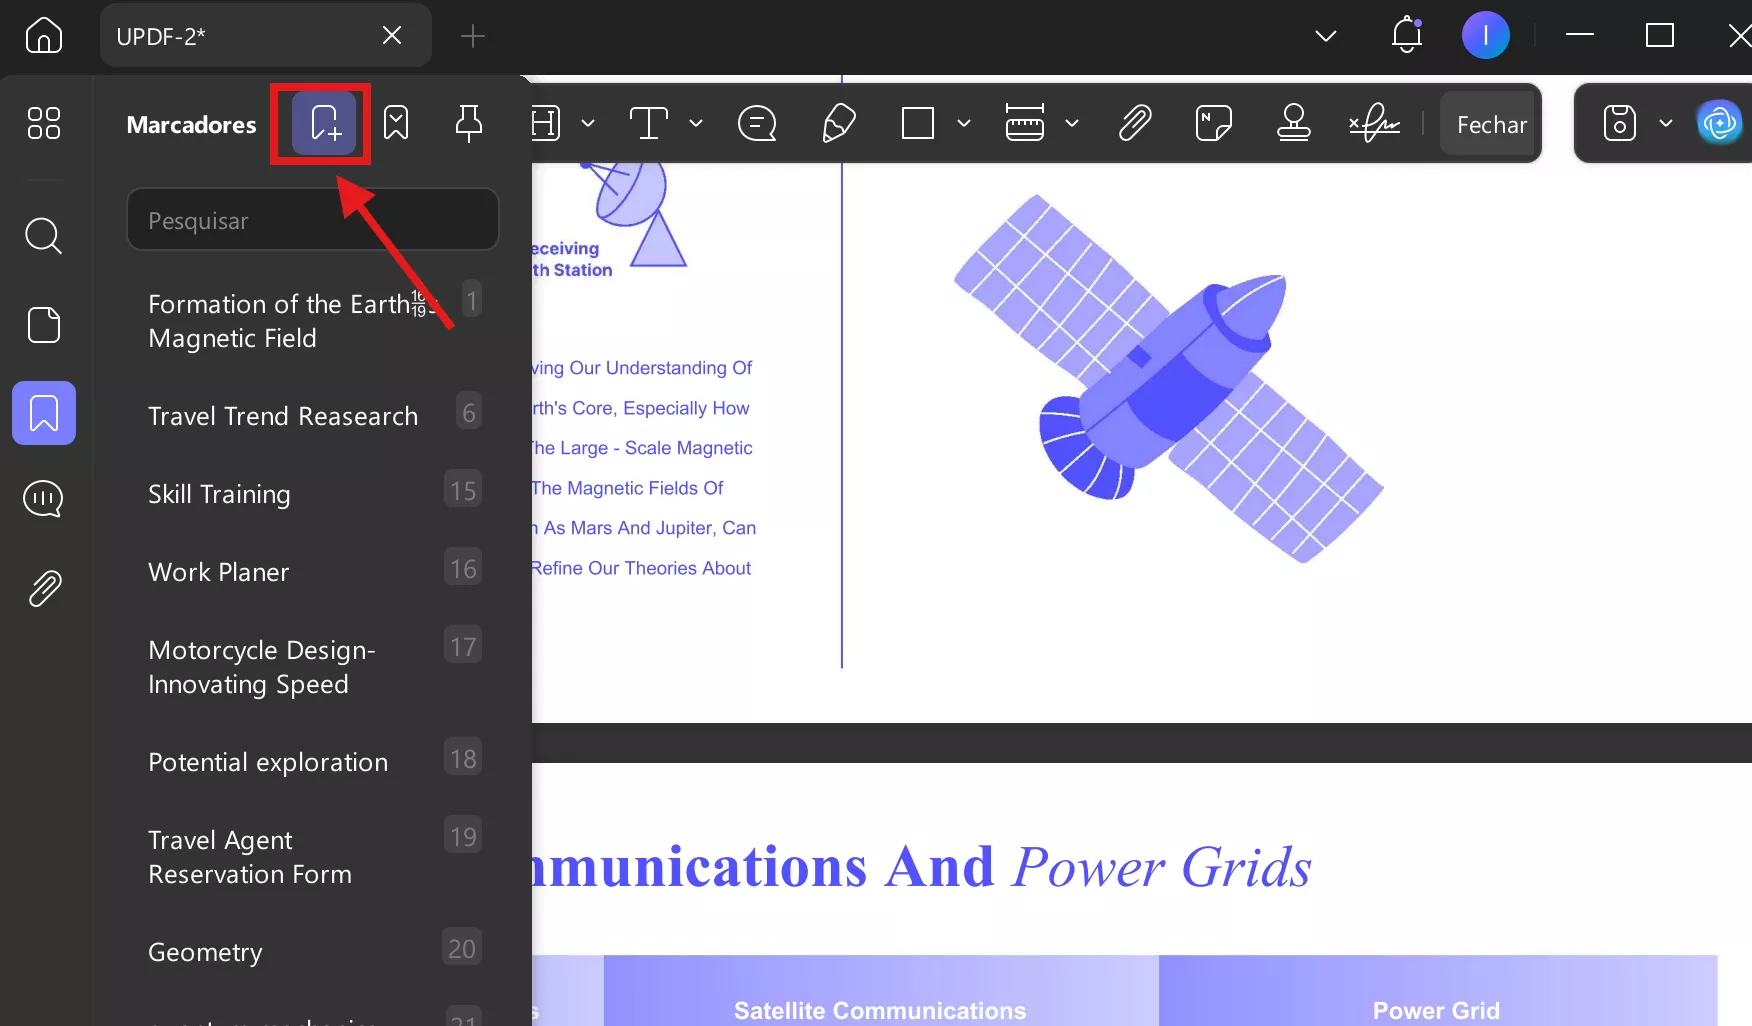Select the sticky note comment tool

[x=757, y=124]
